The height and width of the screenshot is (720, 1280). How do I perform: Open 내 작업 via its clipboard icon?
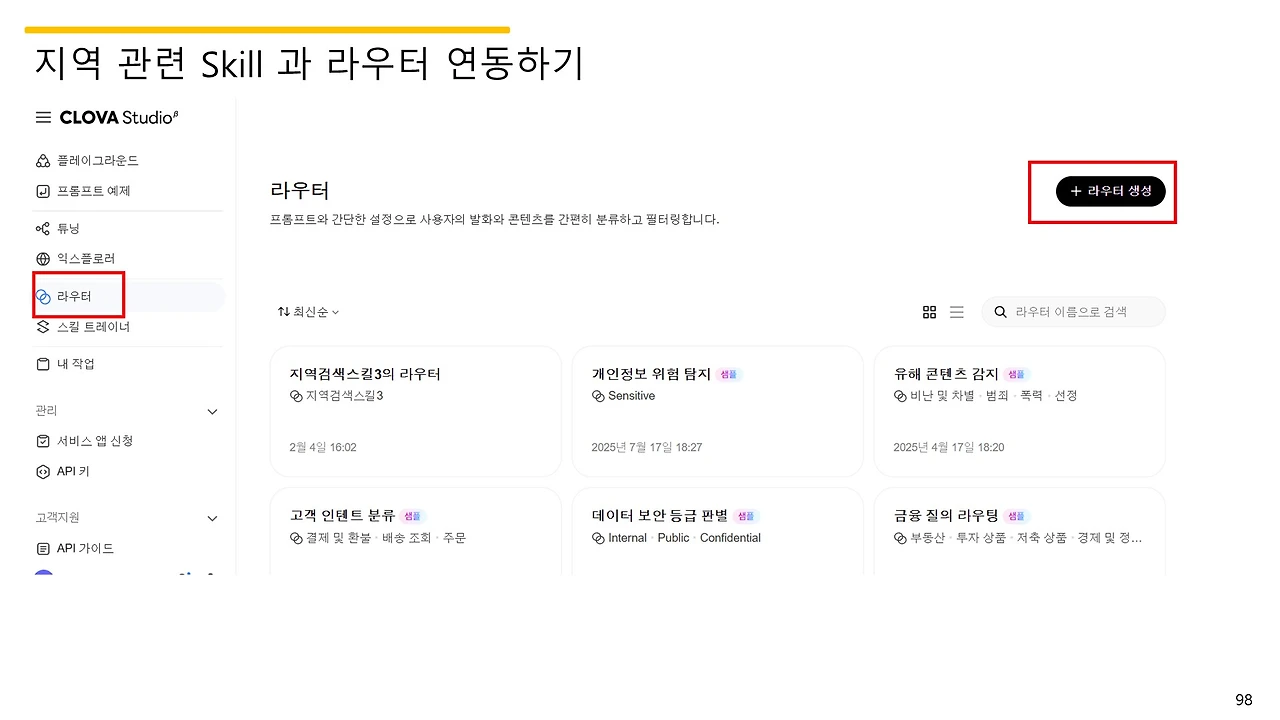[44, 363]
